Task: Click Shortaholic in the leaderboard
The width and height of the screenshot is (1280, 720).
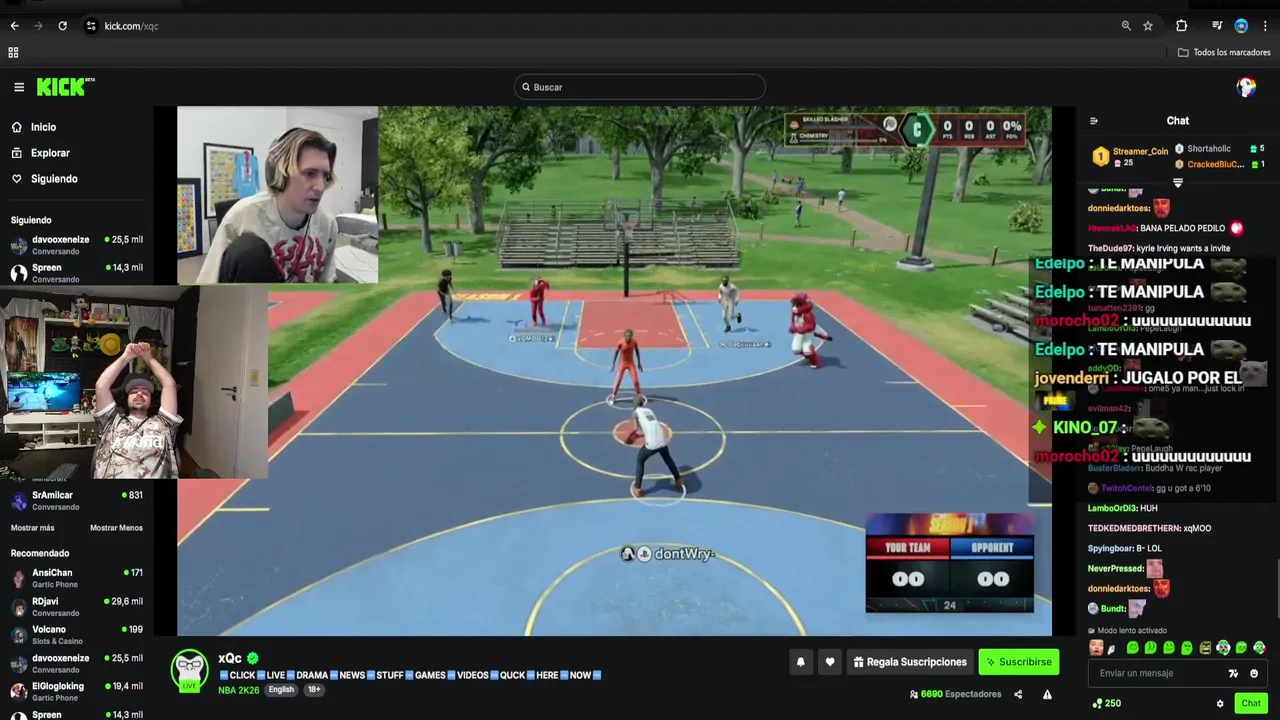Action: (1209, 149)
